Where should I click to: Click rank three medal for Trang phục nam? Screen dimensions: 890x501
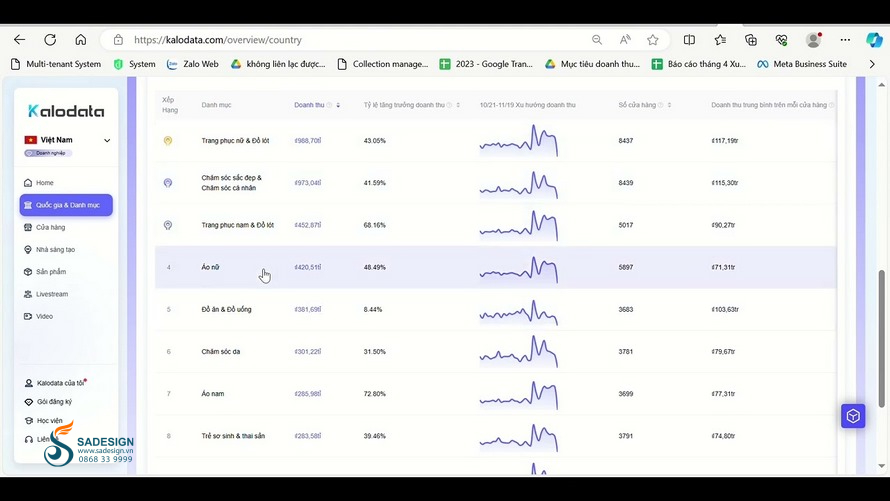[x=168, y=225]
